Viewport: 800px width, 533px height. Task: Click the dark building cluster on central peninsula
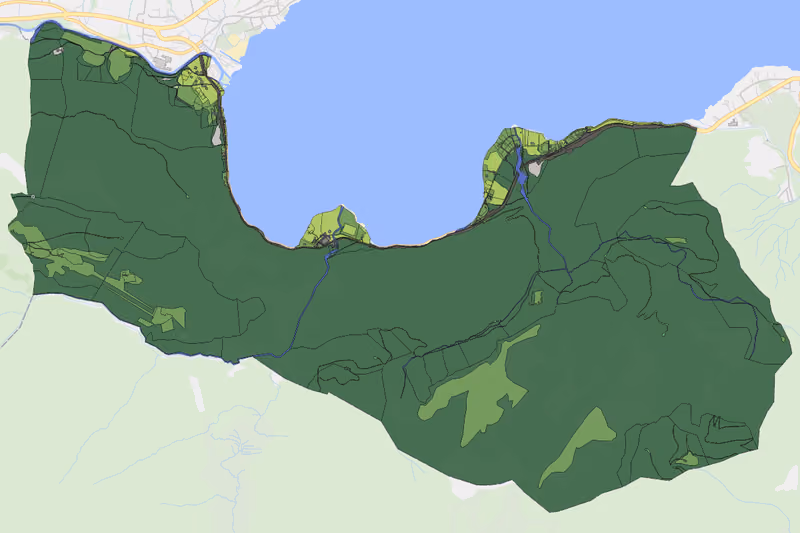(x=325, y=240)
